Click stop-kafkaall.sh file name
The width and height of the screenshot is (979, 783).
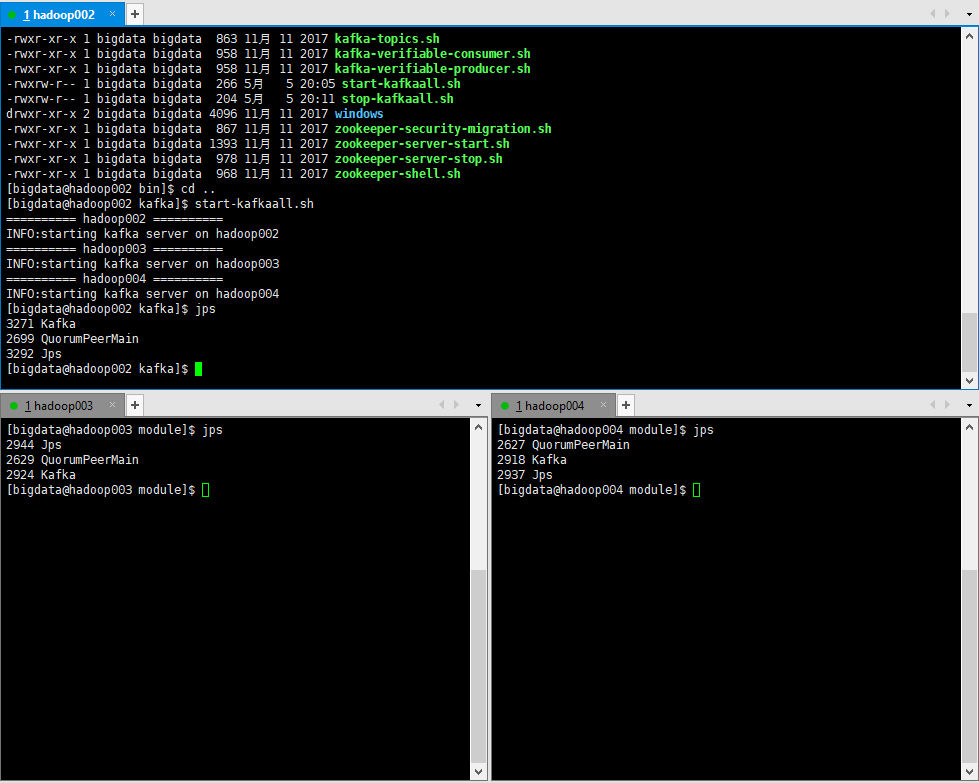pyautogui.click(x=398, y=99)
